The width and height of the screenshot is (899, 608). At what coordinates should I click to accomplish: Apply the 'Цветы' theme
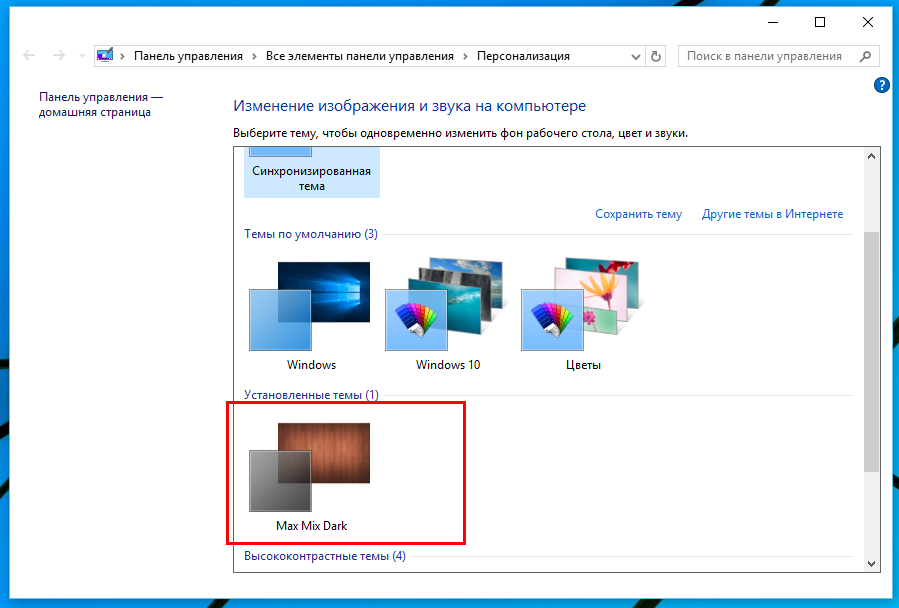(583, 315)
